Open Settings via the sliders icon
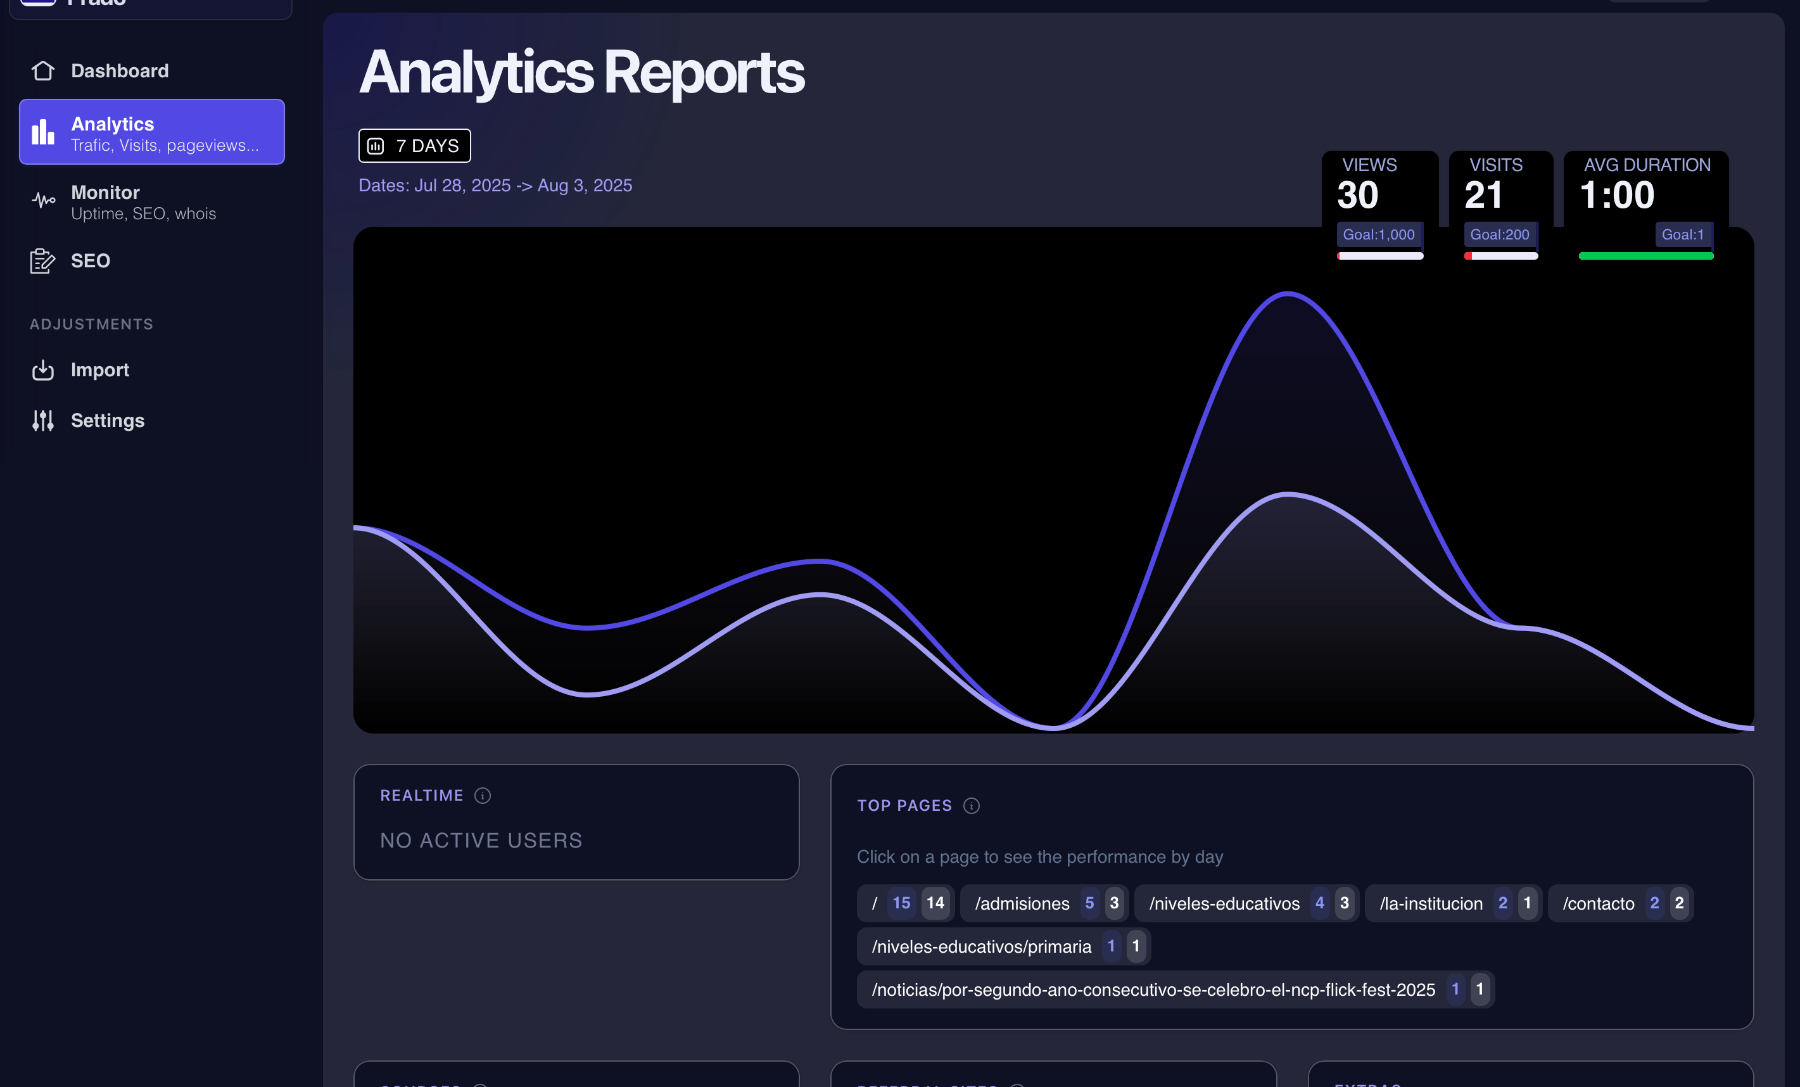Image resolution: width=1800 pixels, height=1087 pixels. pyautogui.click(x=43, y=420)
